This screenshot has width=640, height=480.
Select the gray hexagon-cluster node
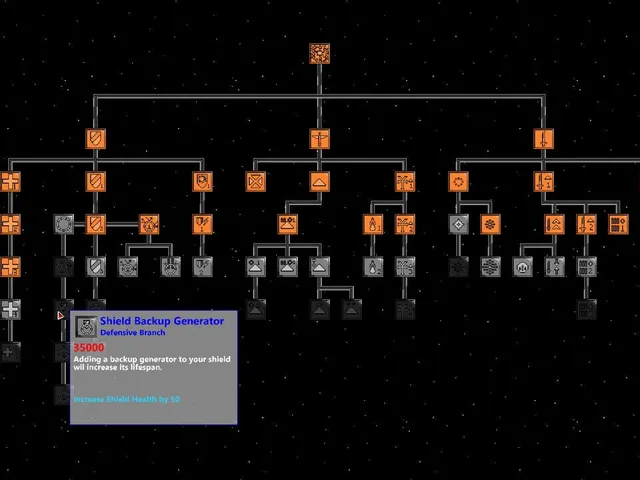490,267
